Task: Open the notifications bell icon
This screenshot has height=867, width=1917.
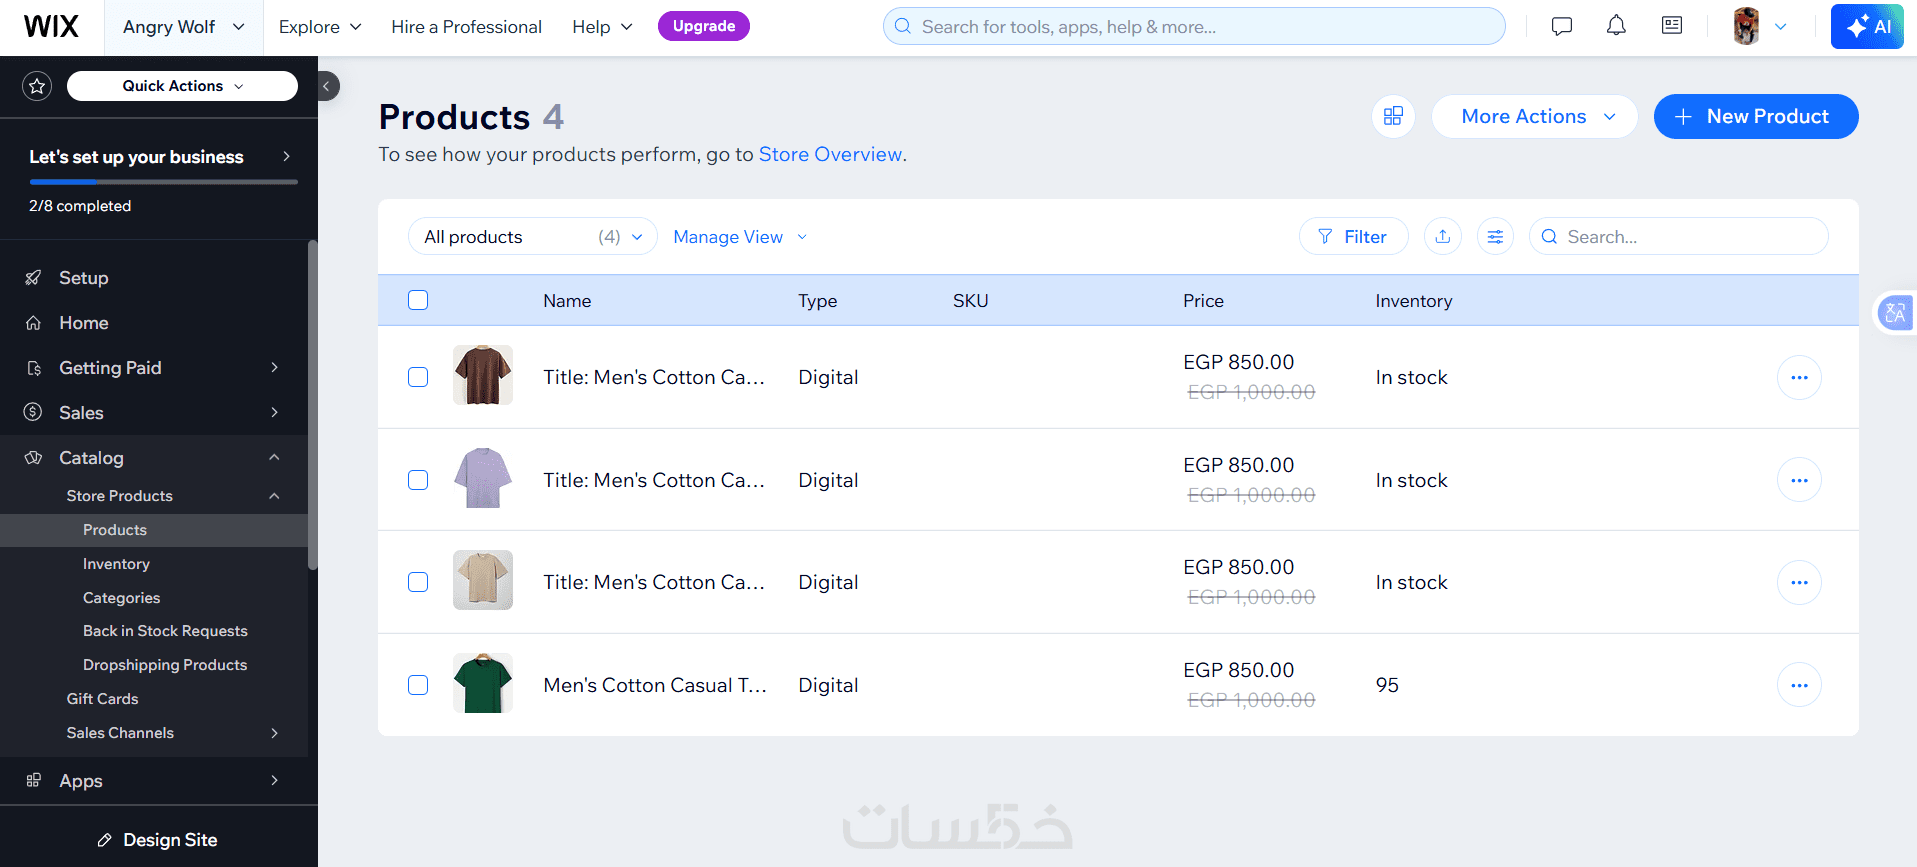Action: coord(1616,26)
